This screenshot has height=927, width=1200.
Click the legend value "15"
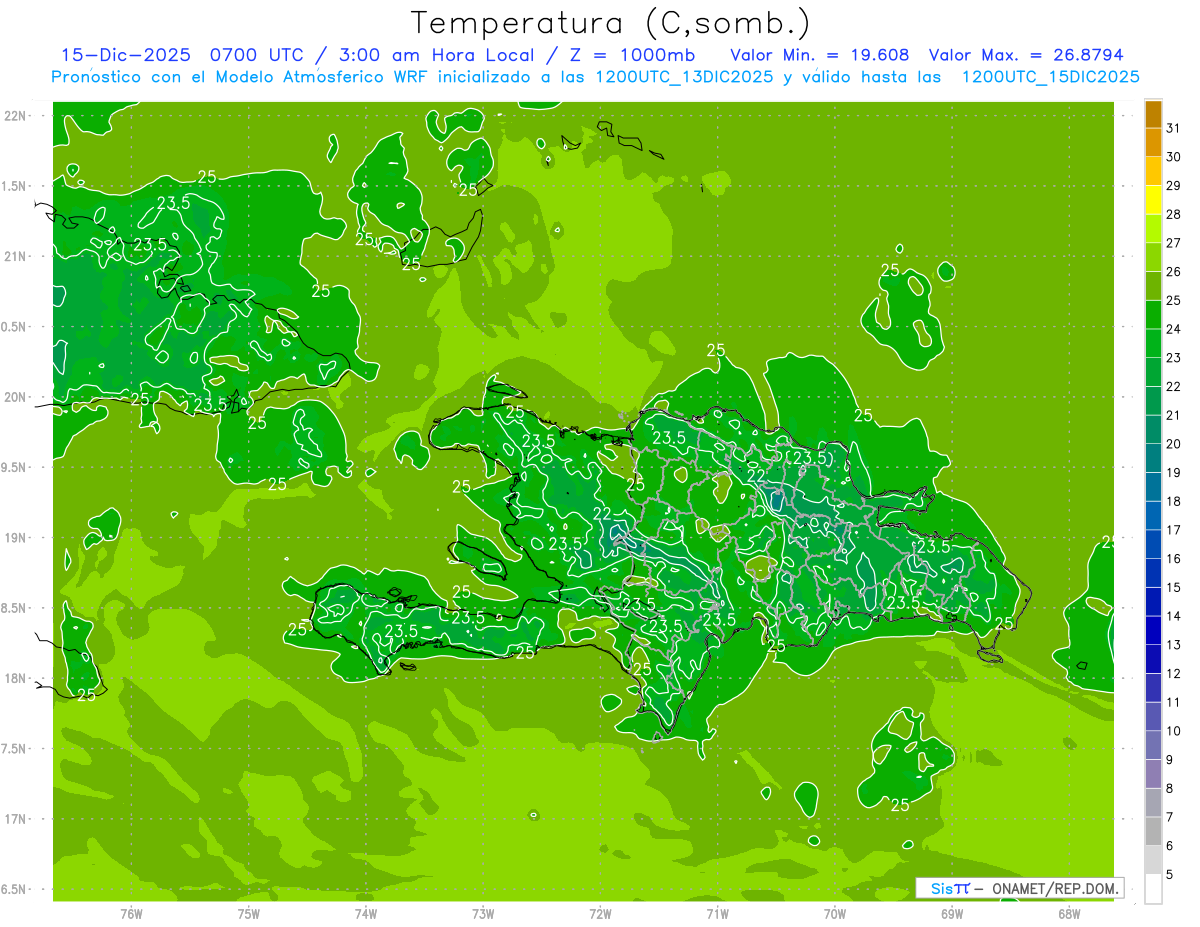point(1173,588)
